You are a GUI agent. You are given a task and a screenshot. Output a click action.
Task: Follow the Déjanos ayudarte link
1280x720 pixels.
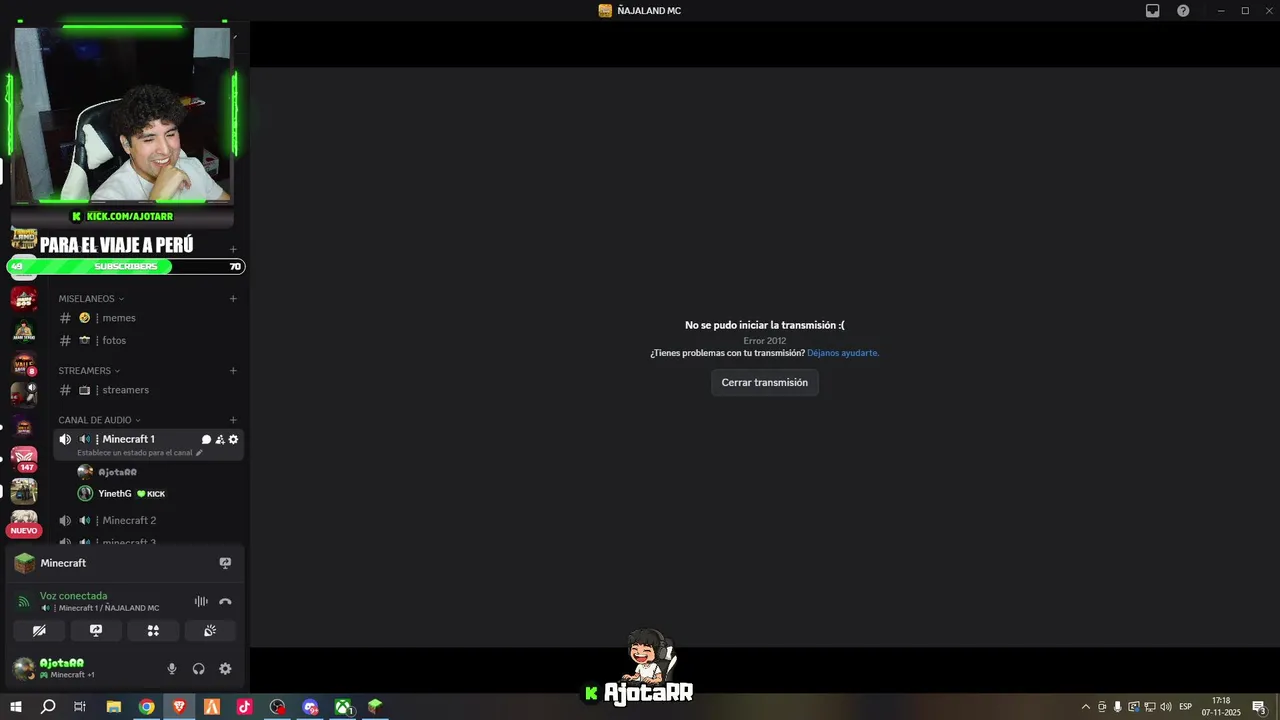843,353
